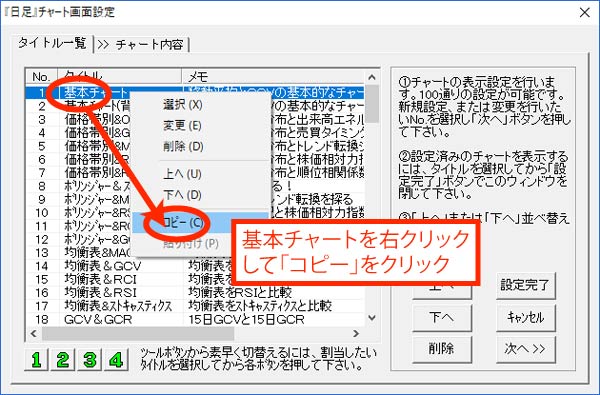Pick 削除 (D) from the context menu
The height and width of the screenshot is (395, 600).
183,146
